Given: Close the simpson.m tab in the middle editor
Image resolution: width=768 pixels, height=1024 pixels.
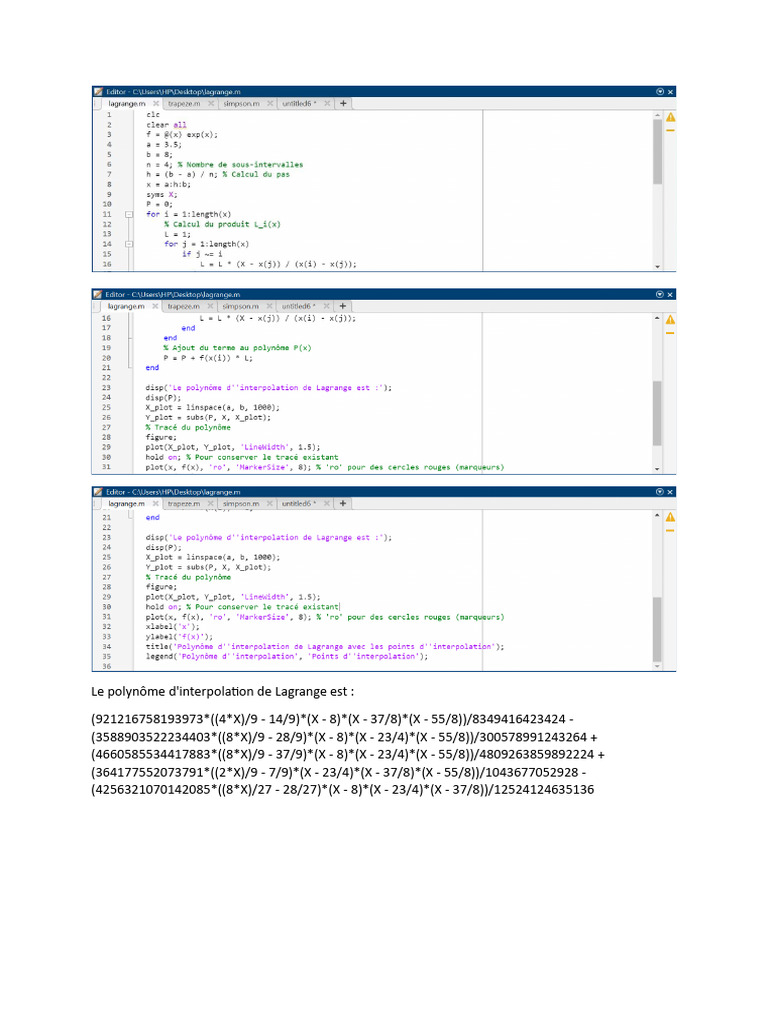Looking at the screenshot, I should 269,306.
